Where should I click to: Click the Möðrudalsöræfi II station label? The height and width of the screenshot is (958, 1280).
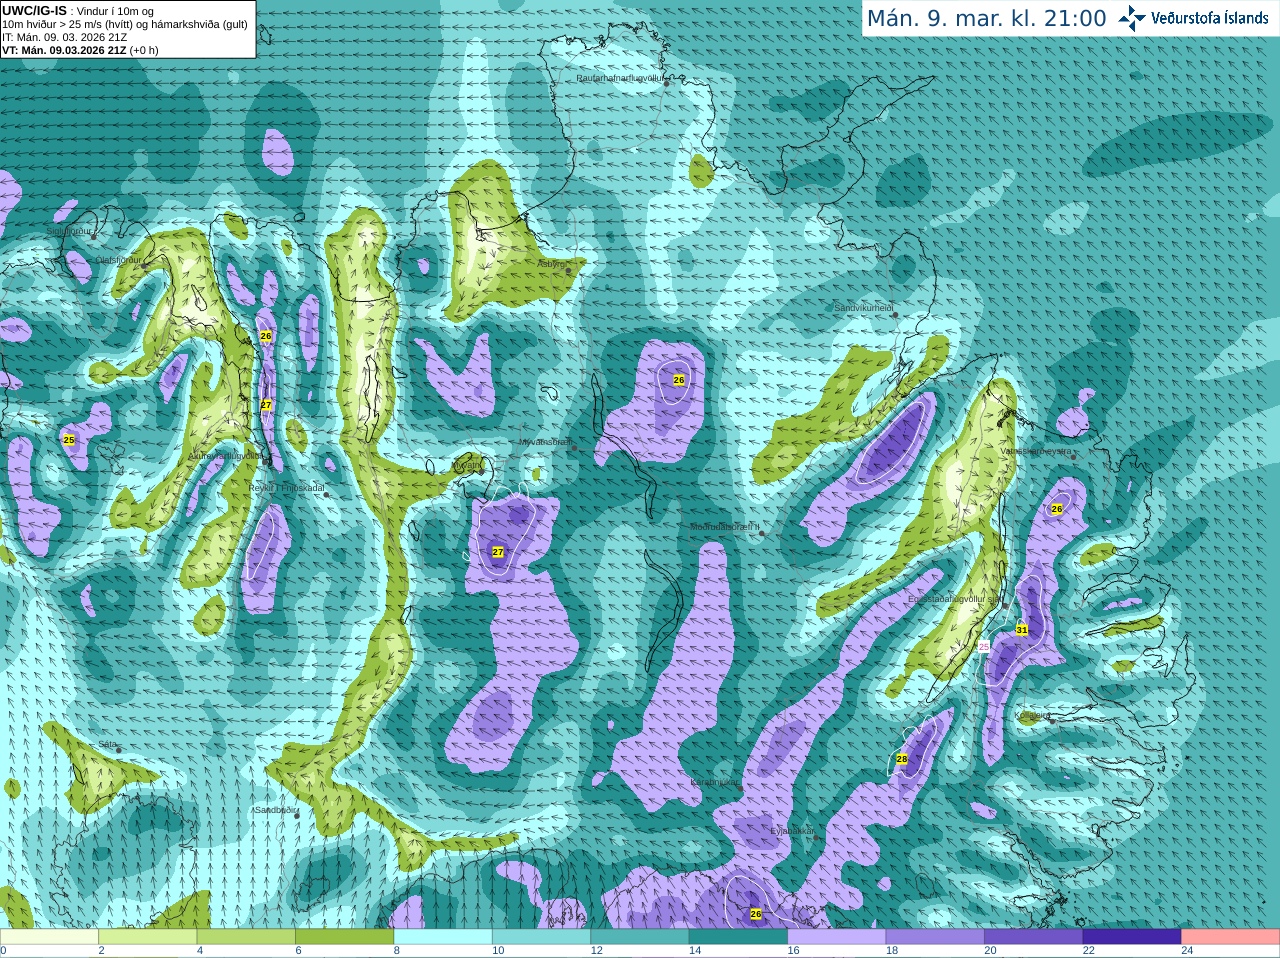click(x=725, y=527)
